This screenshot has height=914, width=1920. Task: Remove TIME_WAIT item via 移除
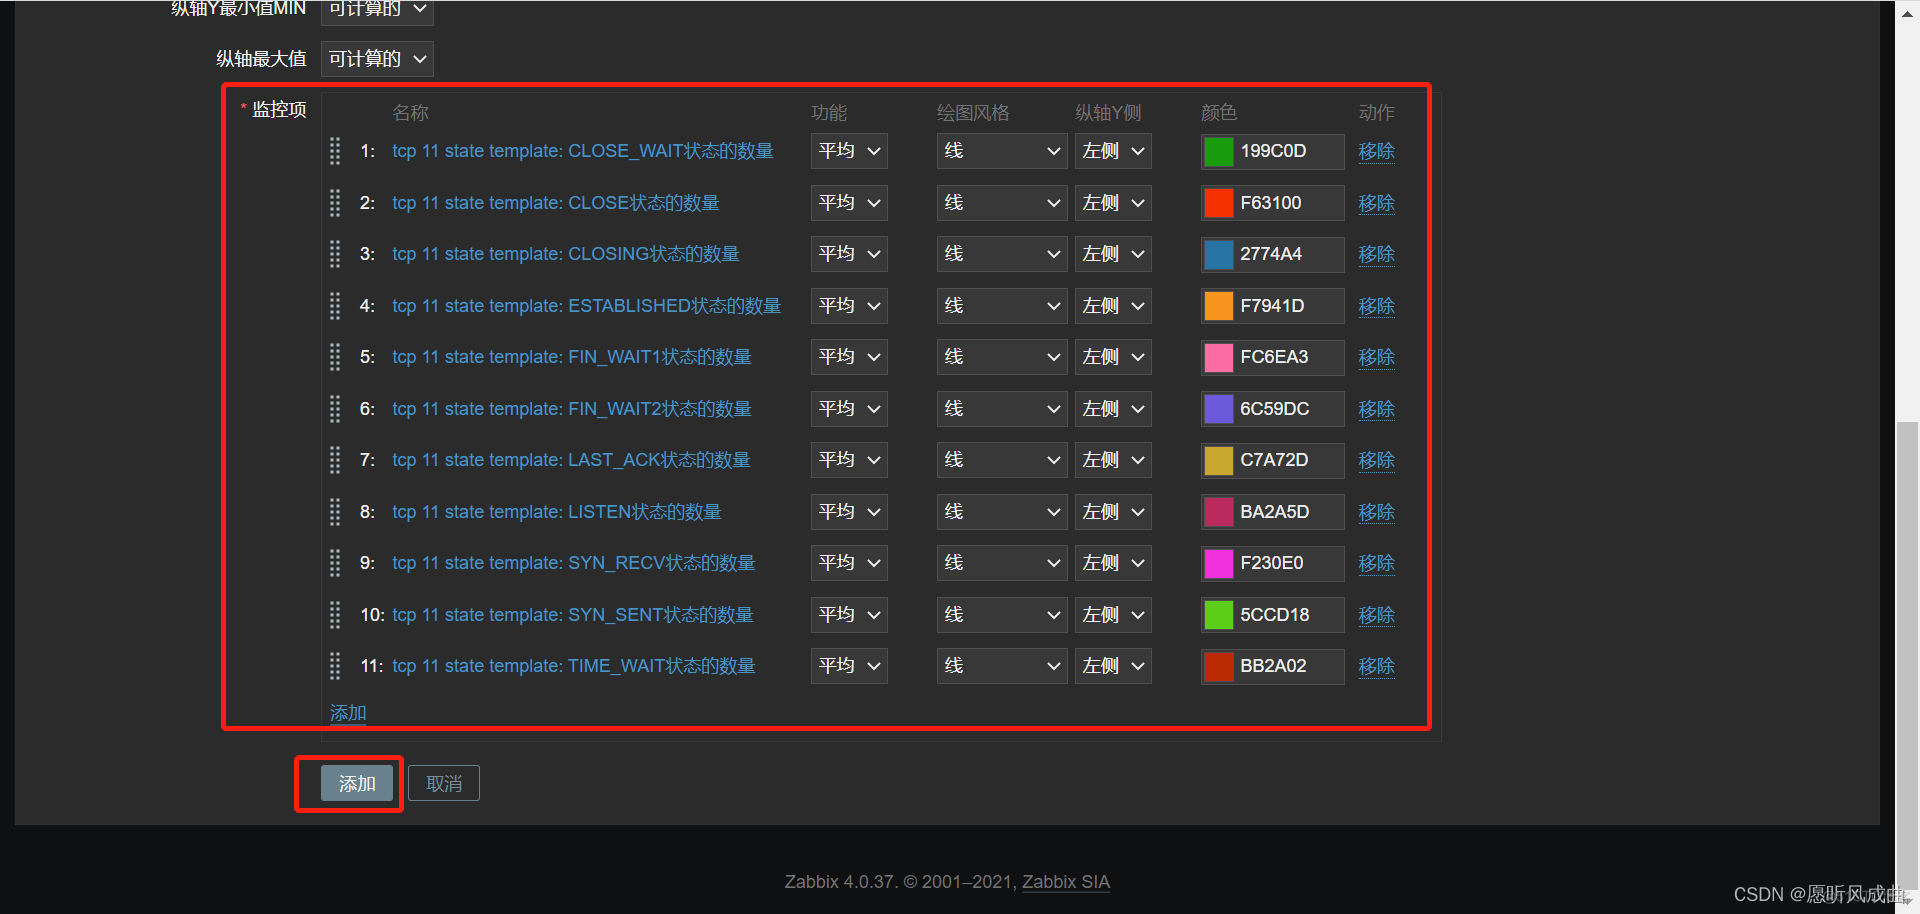click(1376, 666)
